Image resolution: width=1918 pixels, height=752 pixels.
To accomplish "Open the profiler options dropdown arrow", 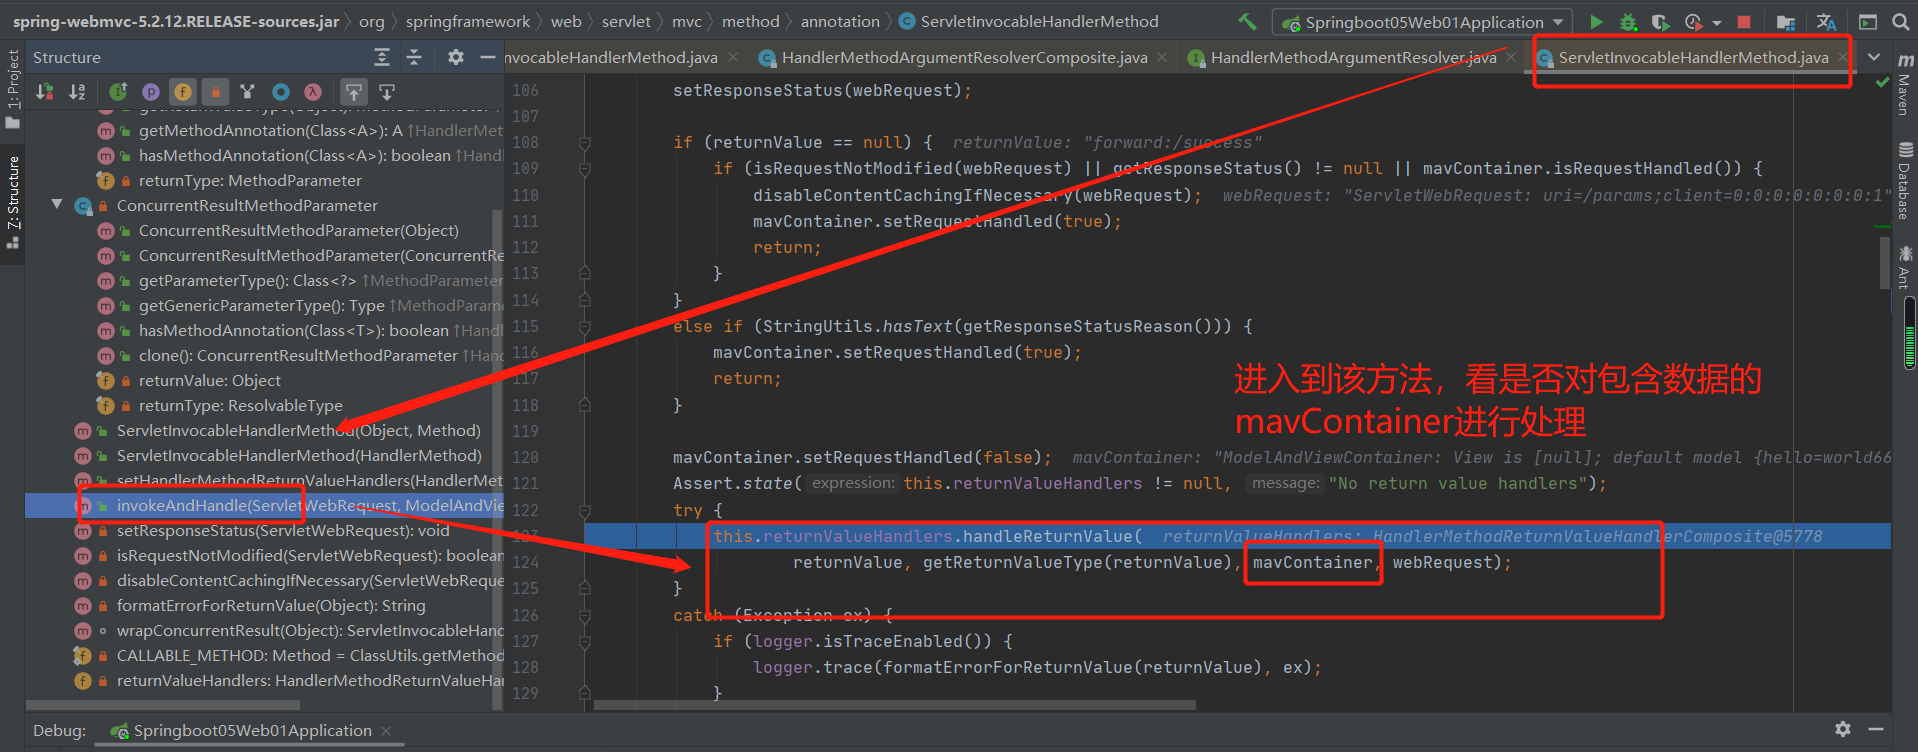I will pyautogui.click(x=1717, y=22).
